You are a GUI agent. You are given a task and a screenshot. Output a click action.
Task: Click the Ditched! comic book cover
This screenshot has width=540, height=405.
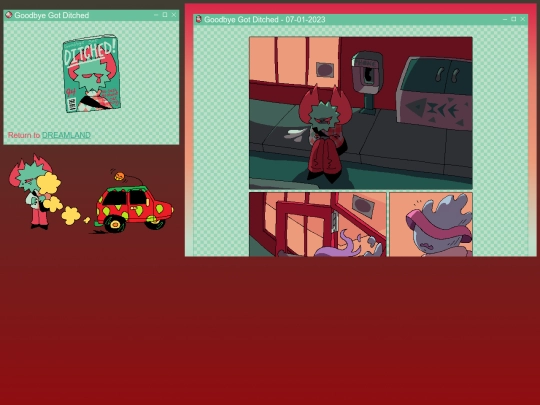(x=91, y=73)
